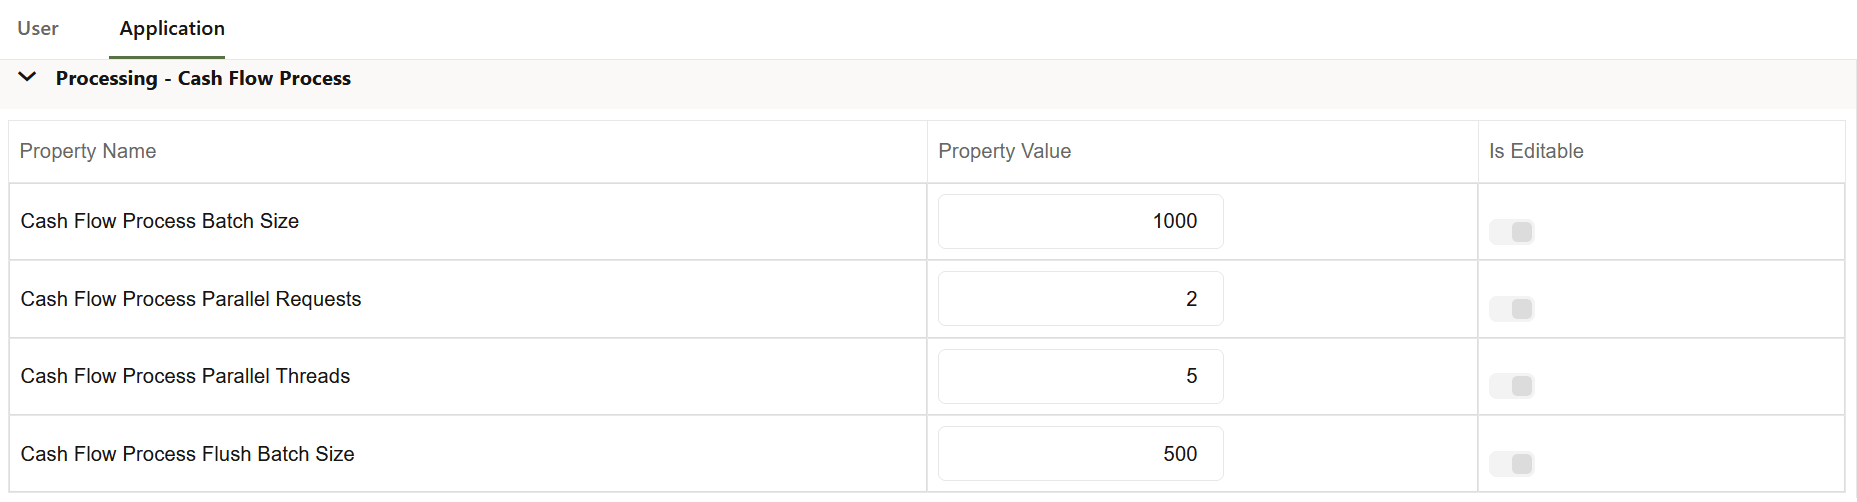
Task: Select the Application tab
Action: (x=172, y=28)
